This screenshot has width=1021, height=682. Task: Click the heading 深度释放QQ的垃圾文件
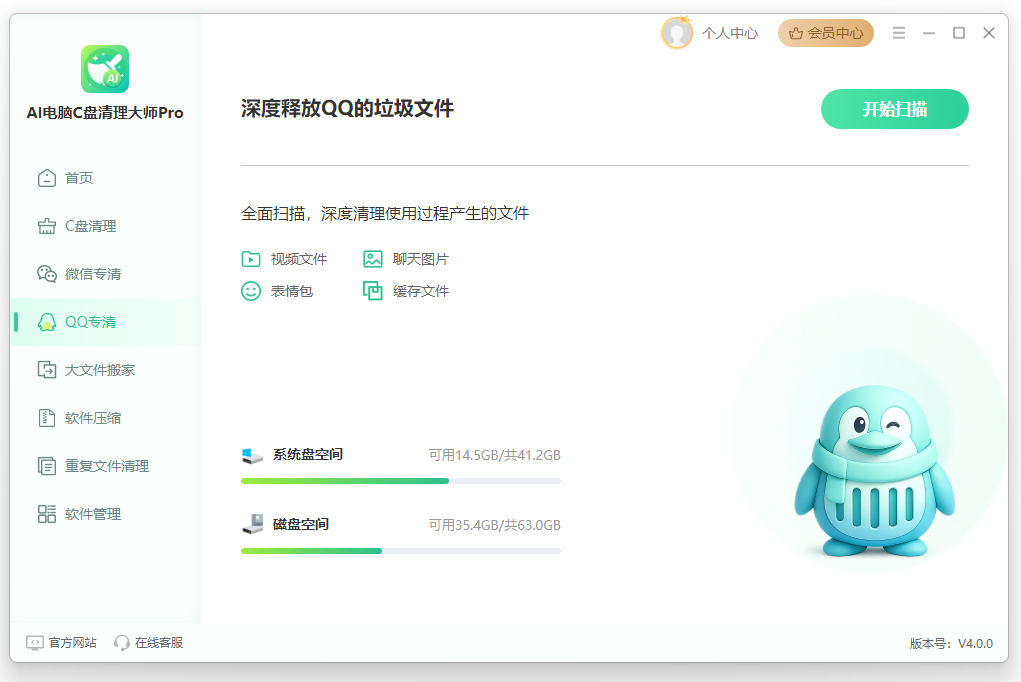click(347, 108)
